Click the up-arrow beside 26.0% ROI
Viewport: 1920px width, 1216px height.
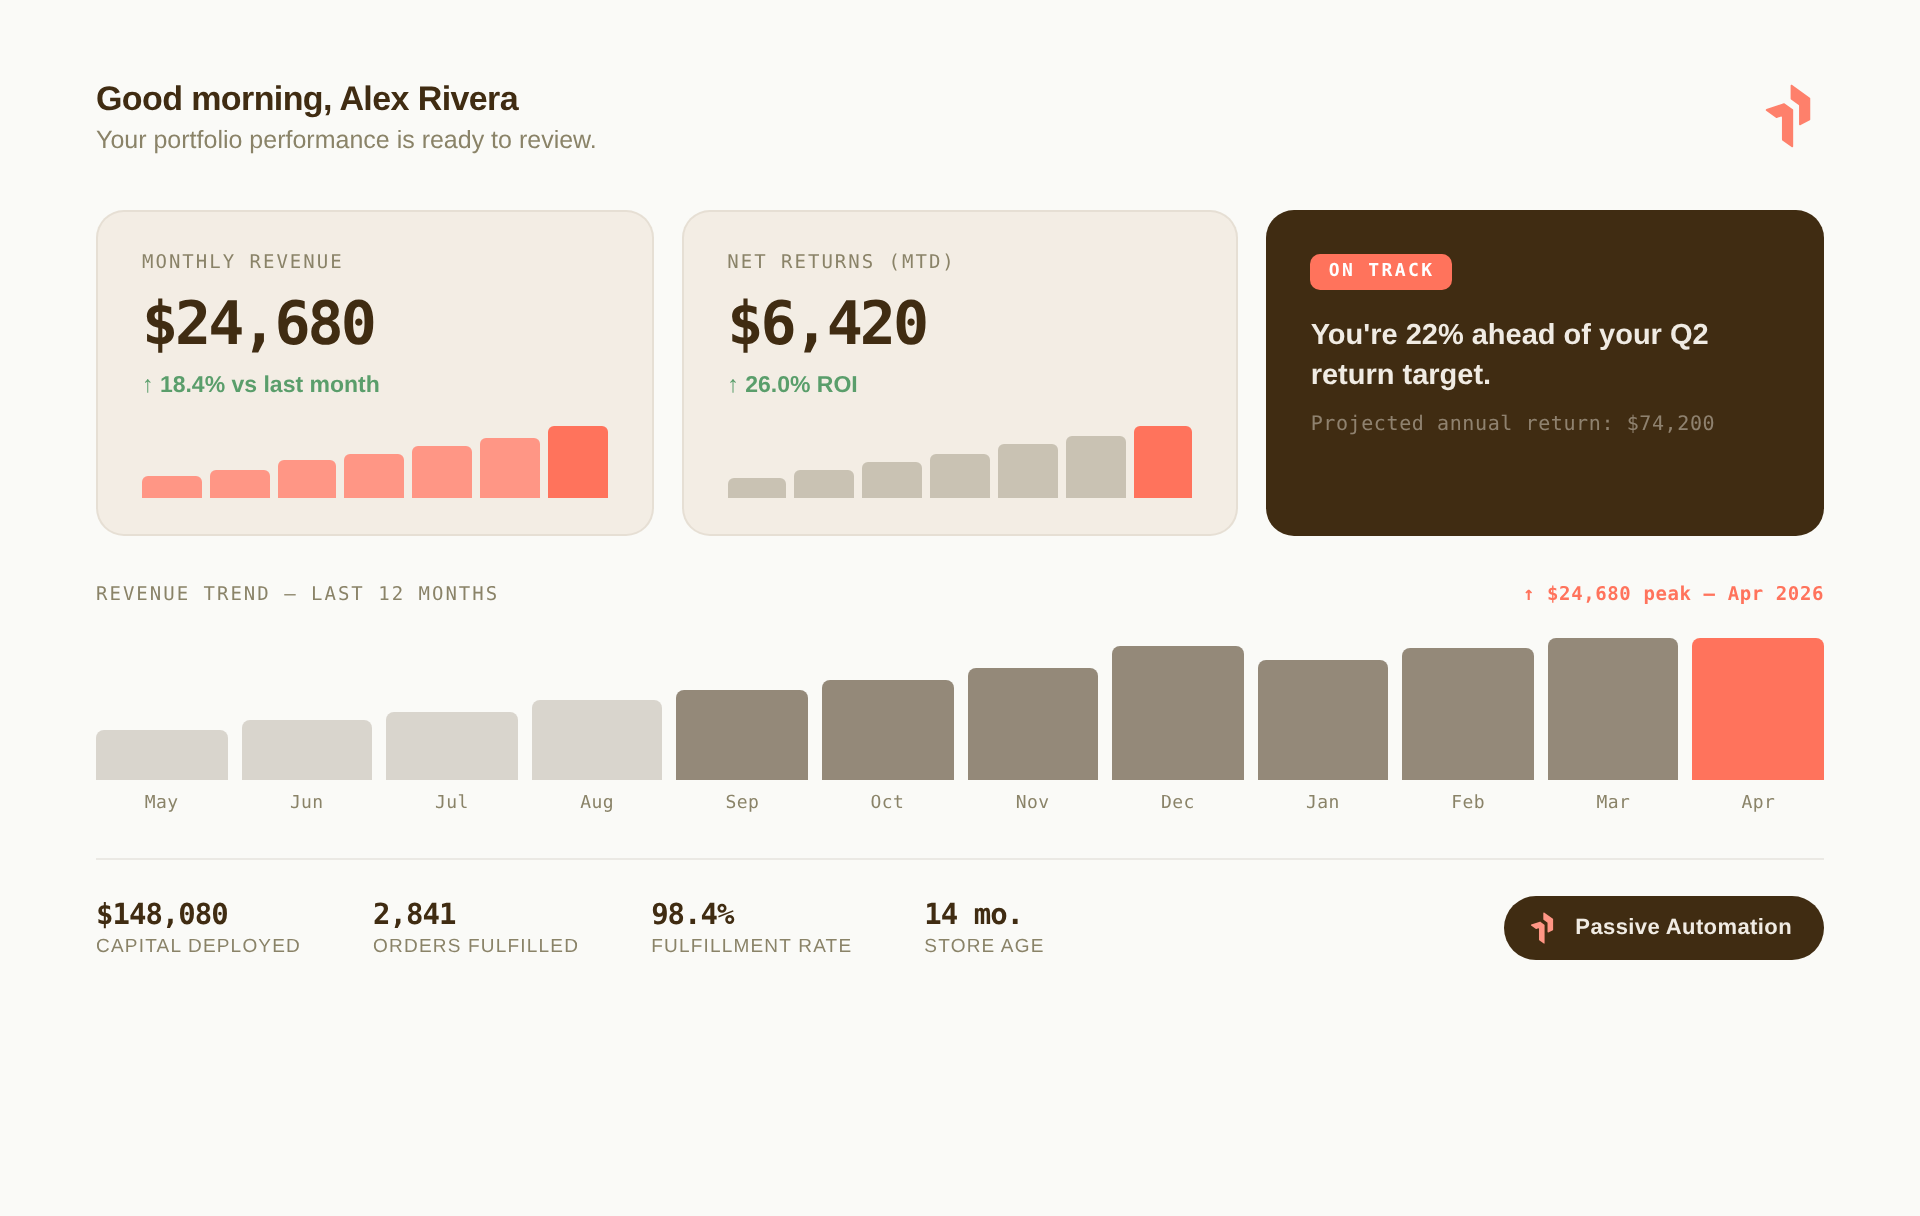point(734,384)
